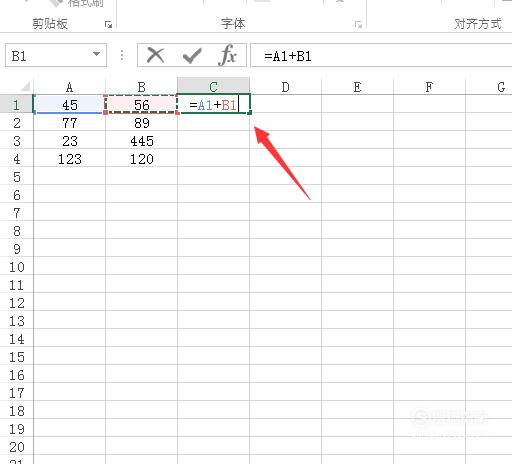The image size is (512, 464).
Task: Click cell B1 containing 56
Action: coord(141,104)
